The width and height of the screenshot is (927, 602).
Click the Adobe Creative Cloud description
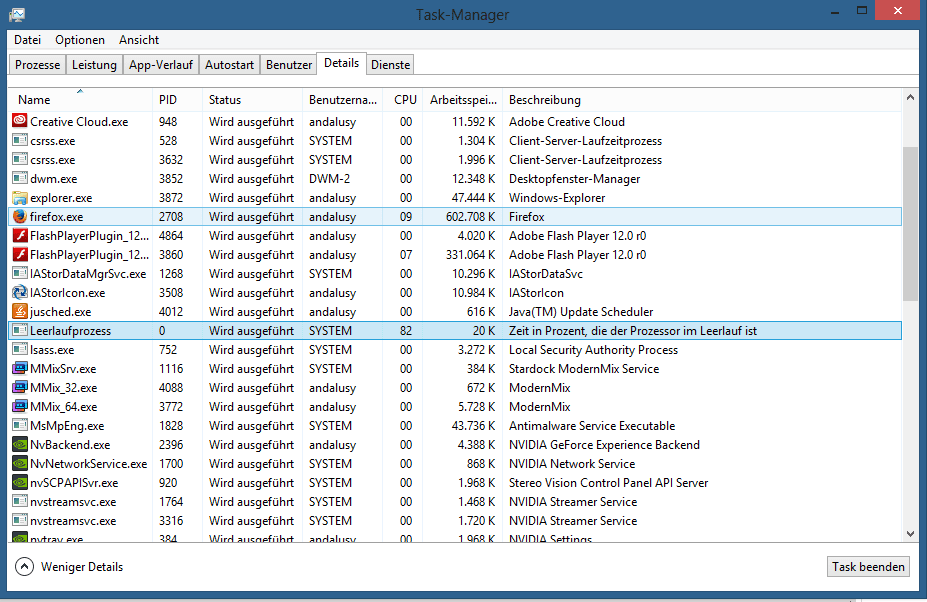(566, 121)
